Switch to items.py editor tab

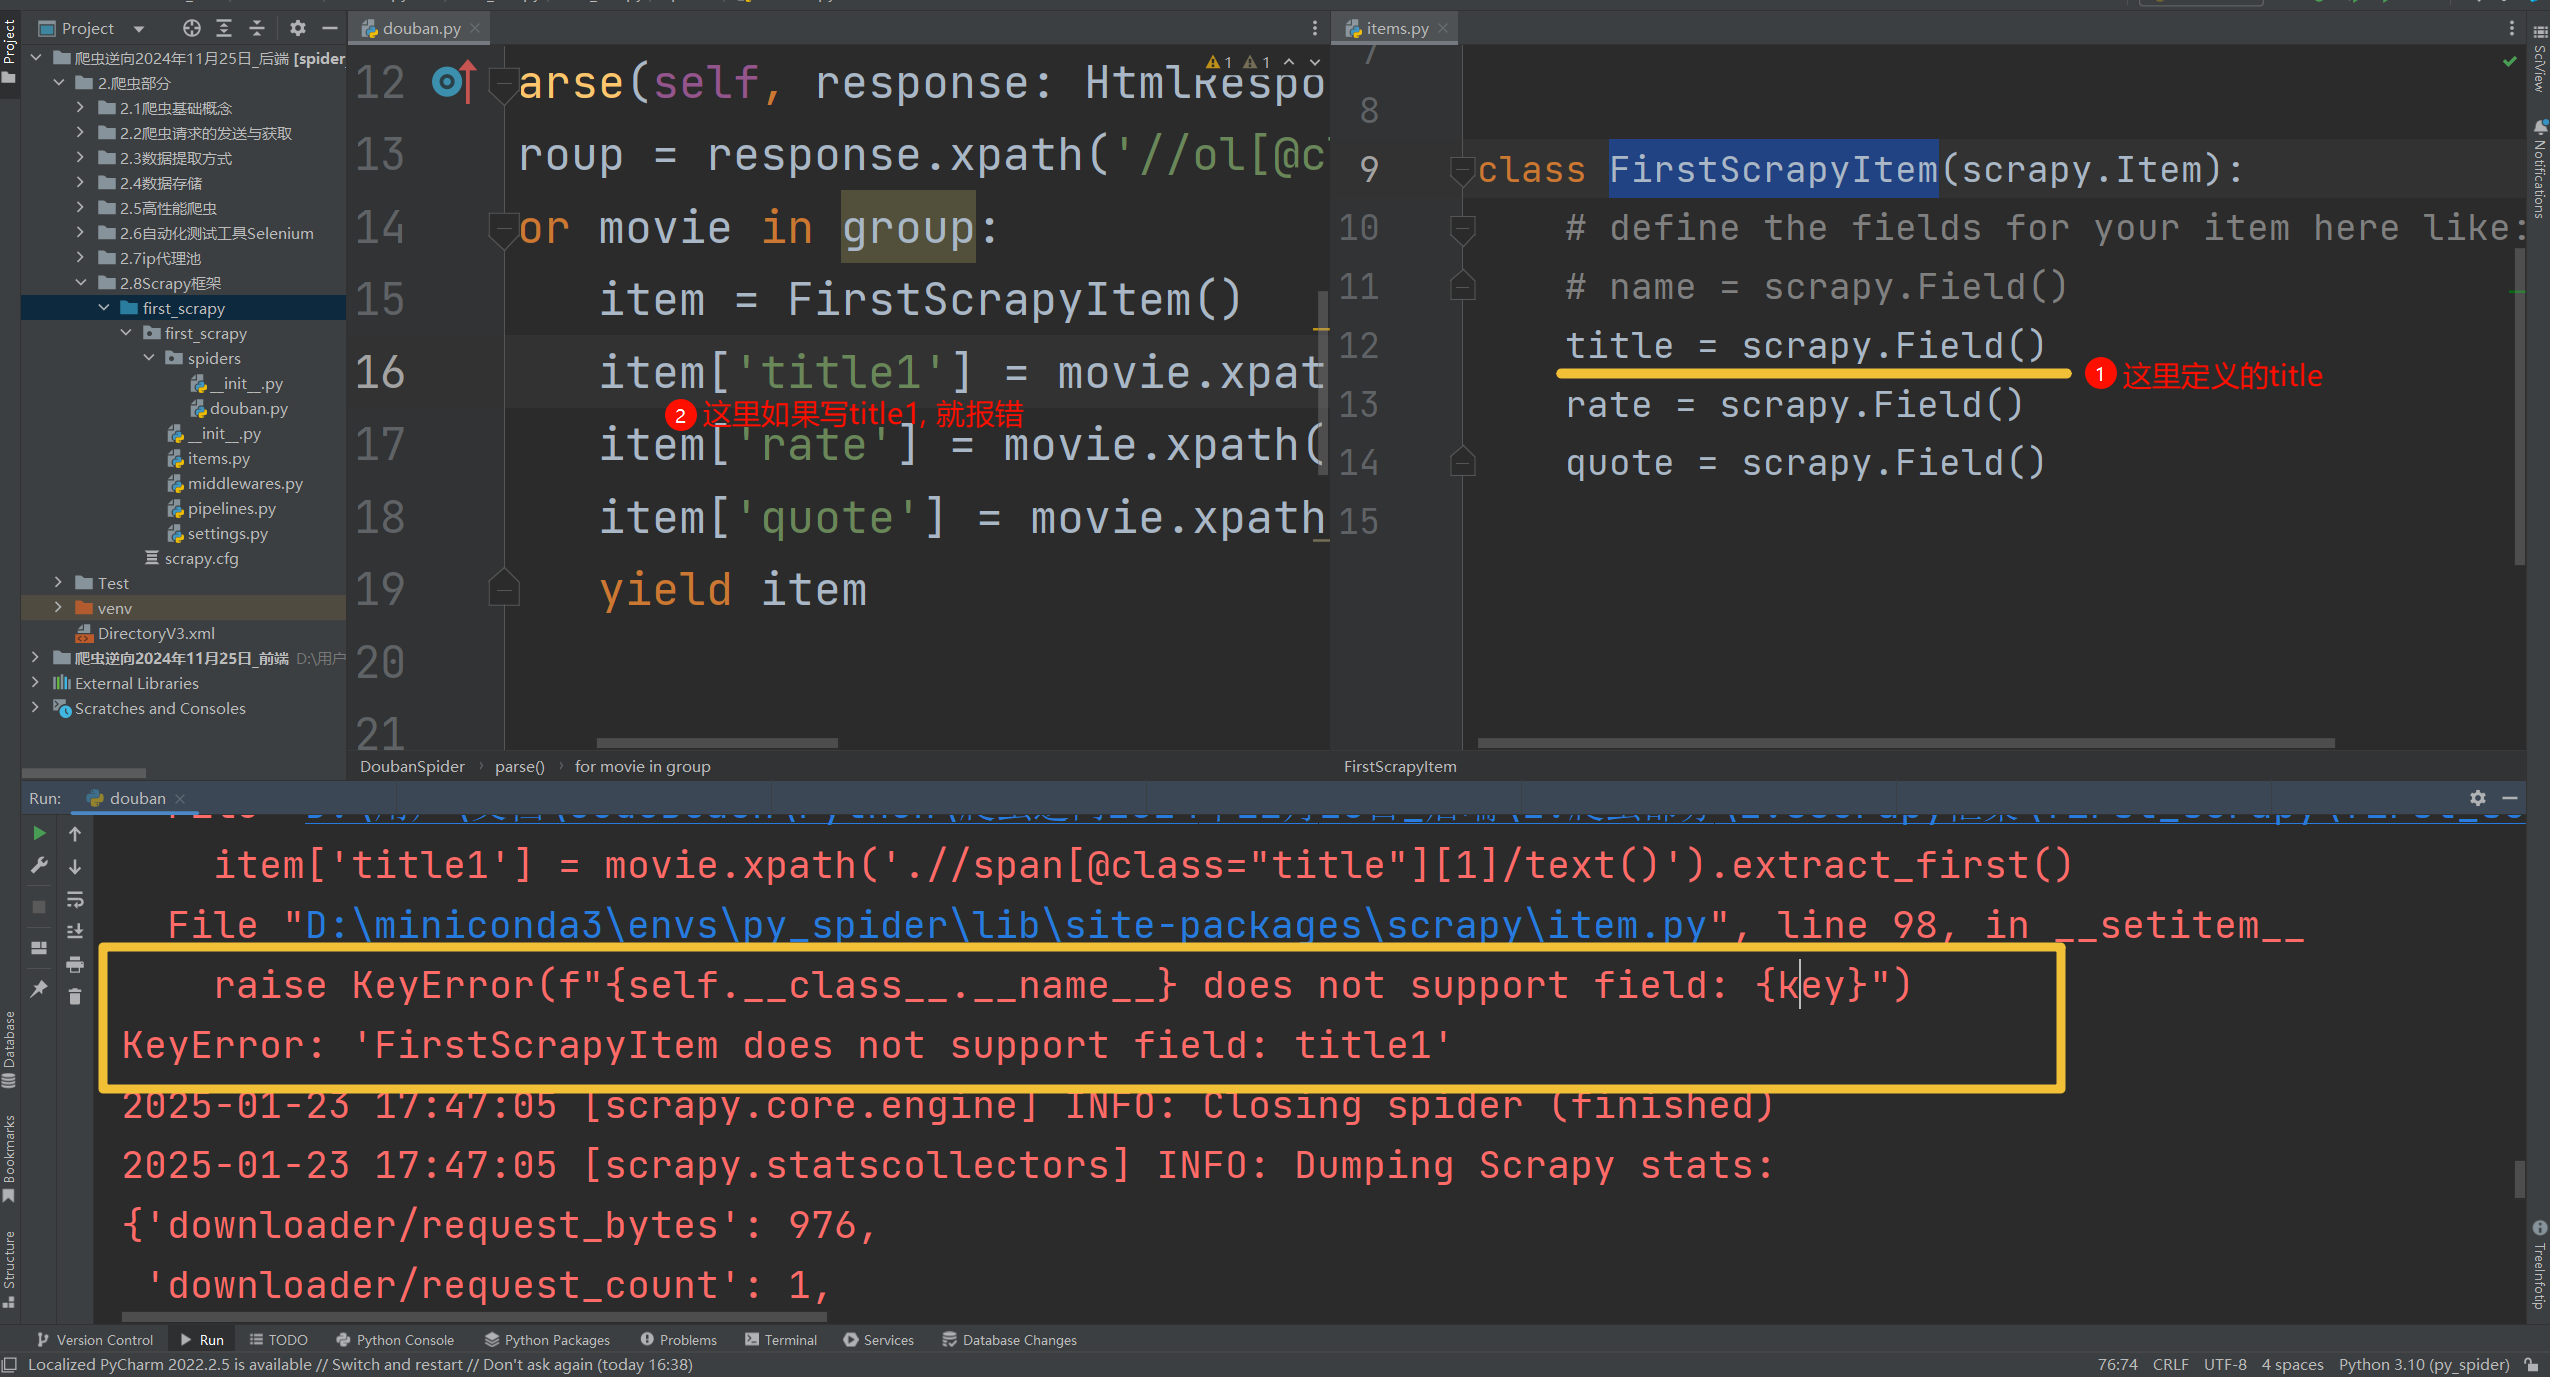click(x=1396, y=28)
